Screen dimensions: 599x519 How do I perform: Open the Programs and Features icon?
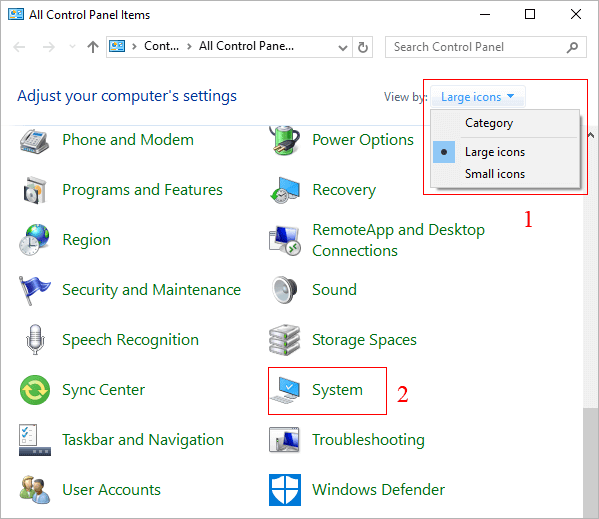pos(34,190)
